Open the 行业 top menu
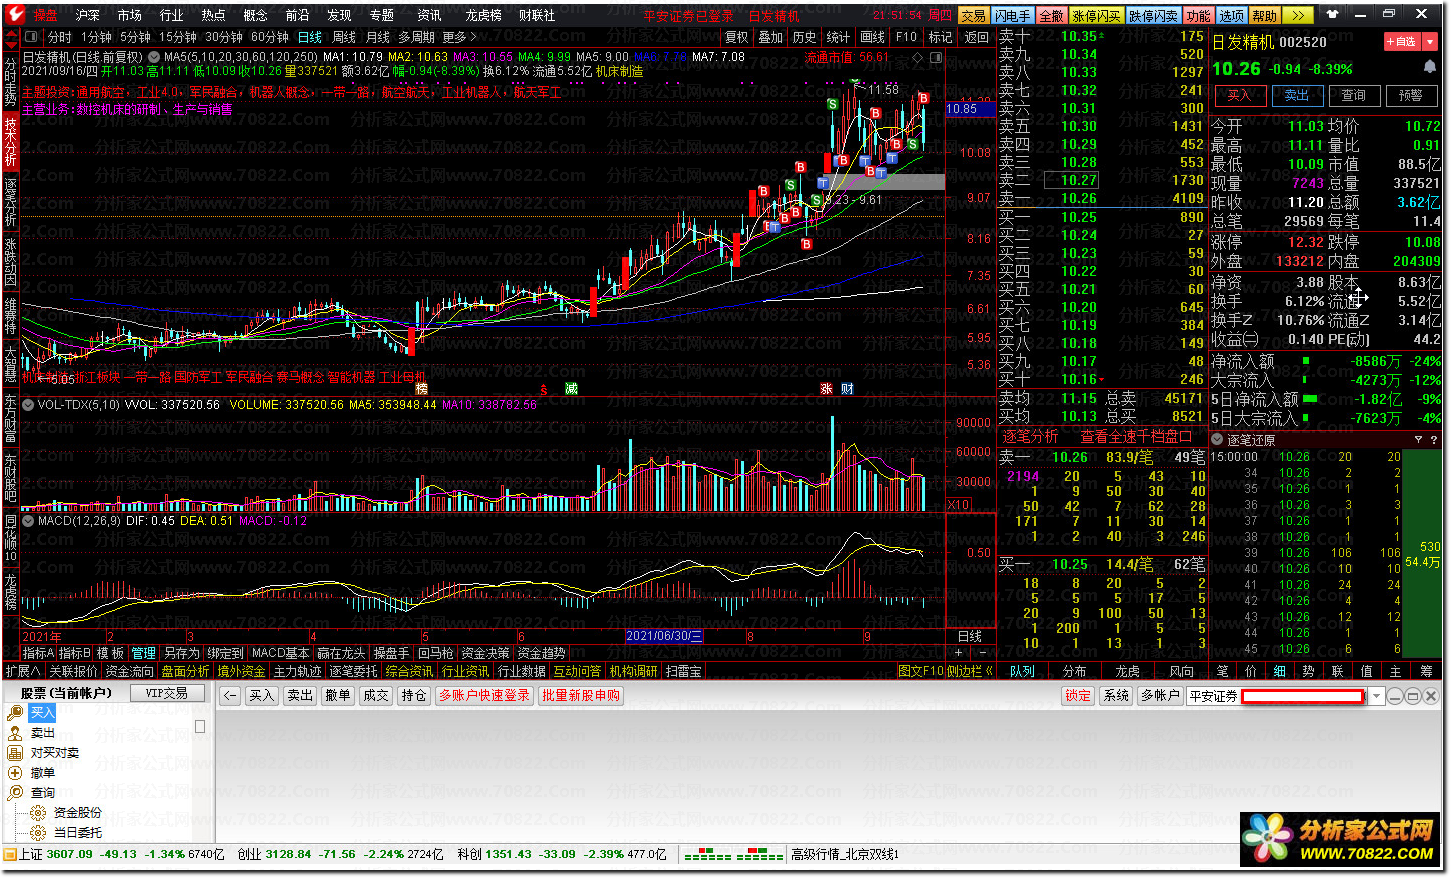This screenshot has height=878, width=1452. 171,15
